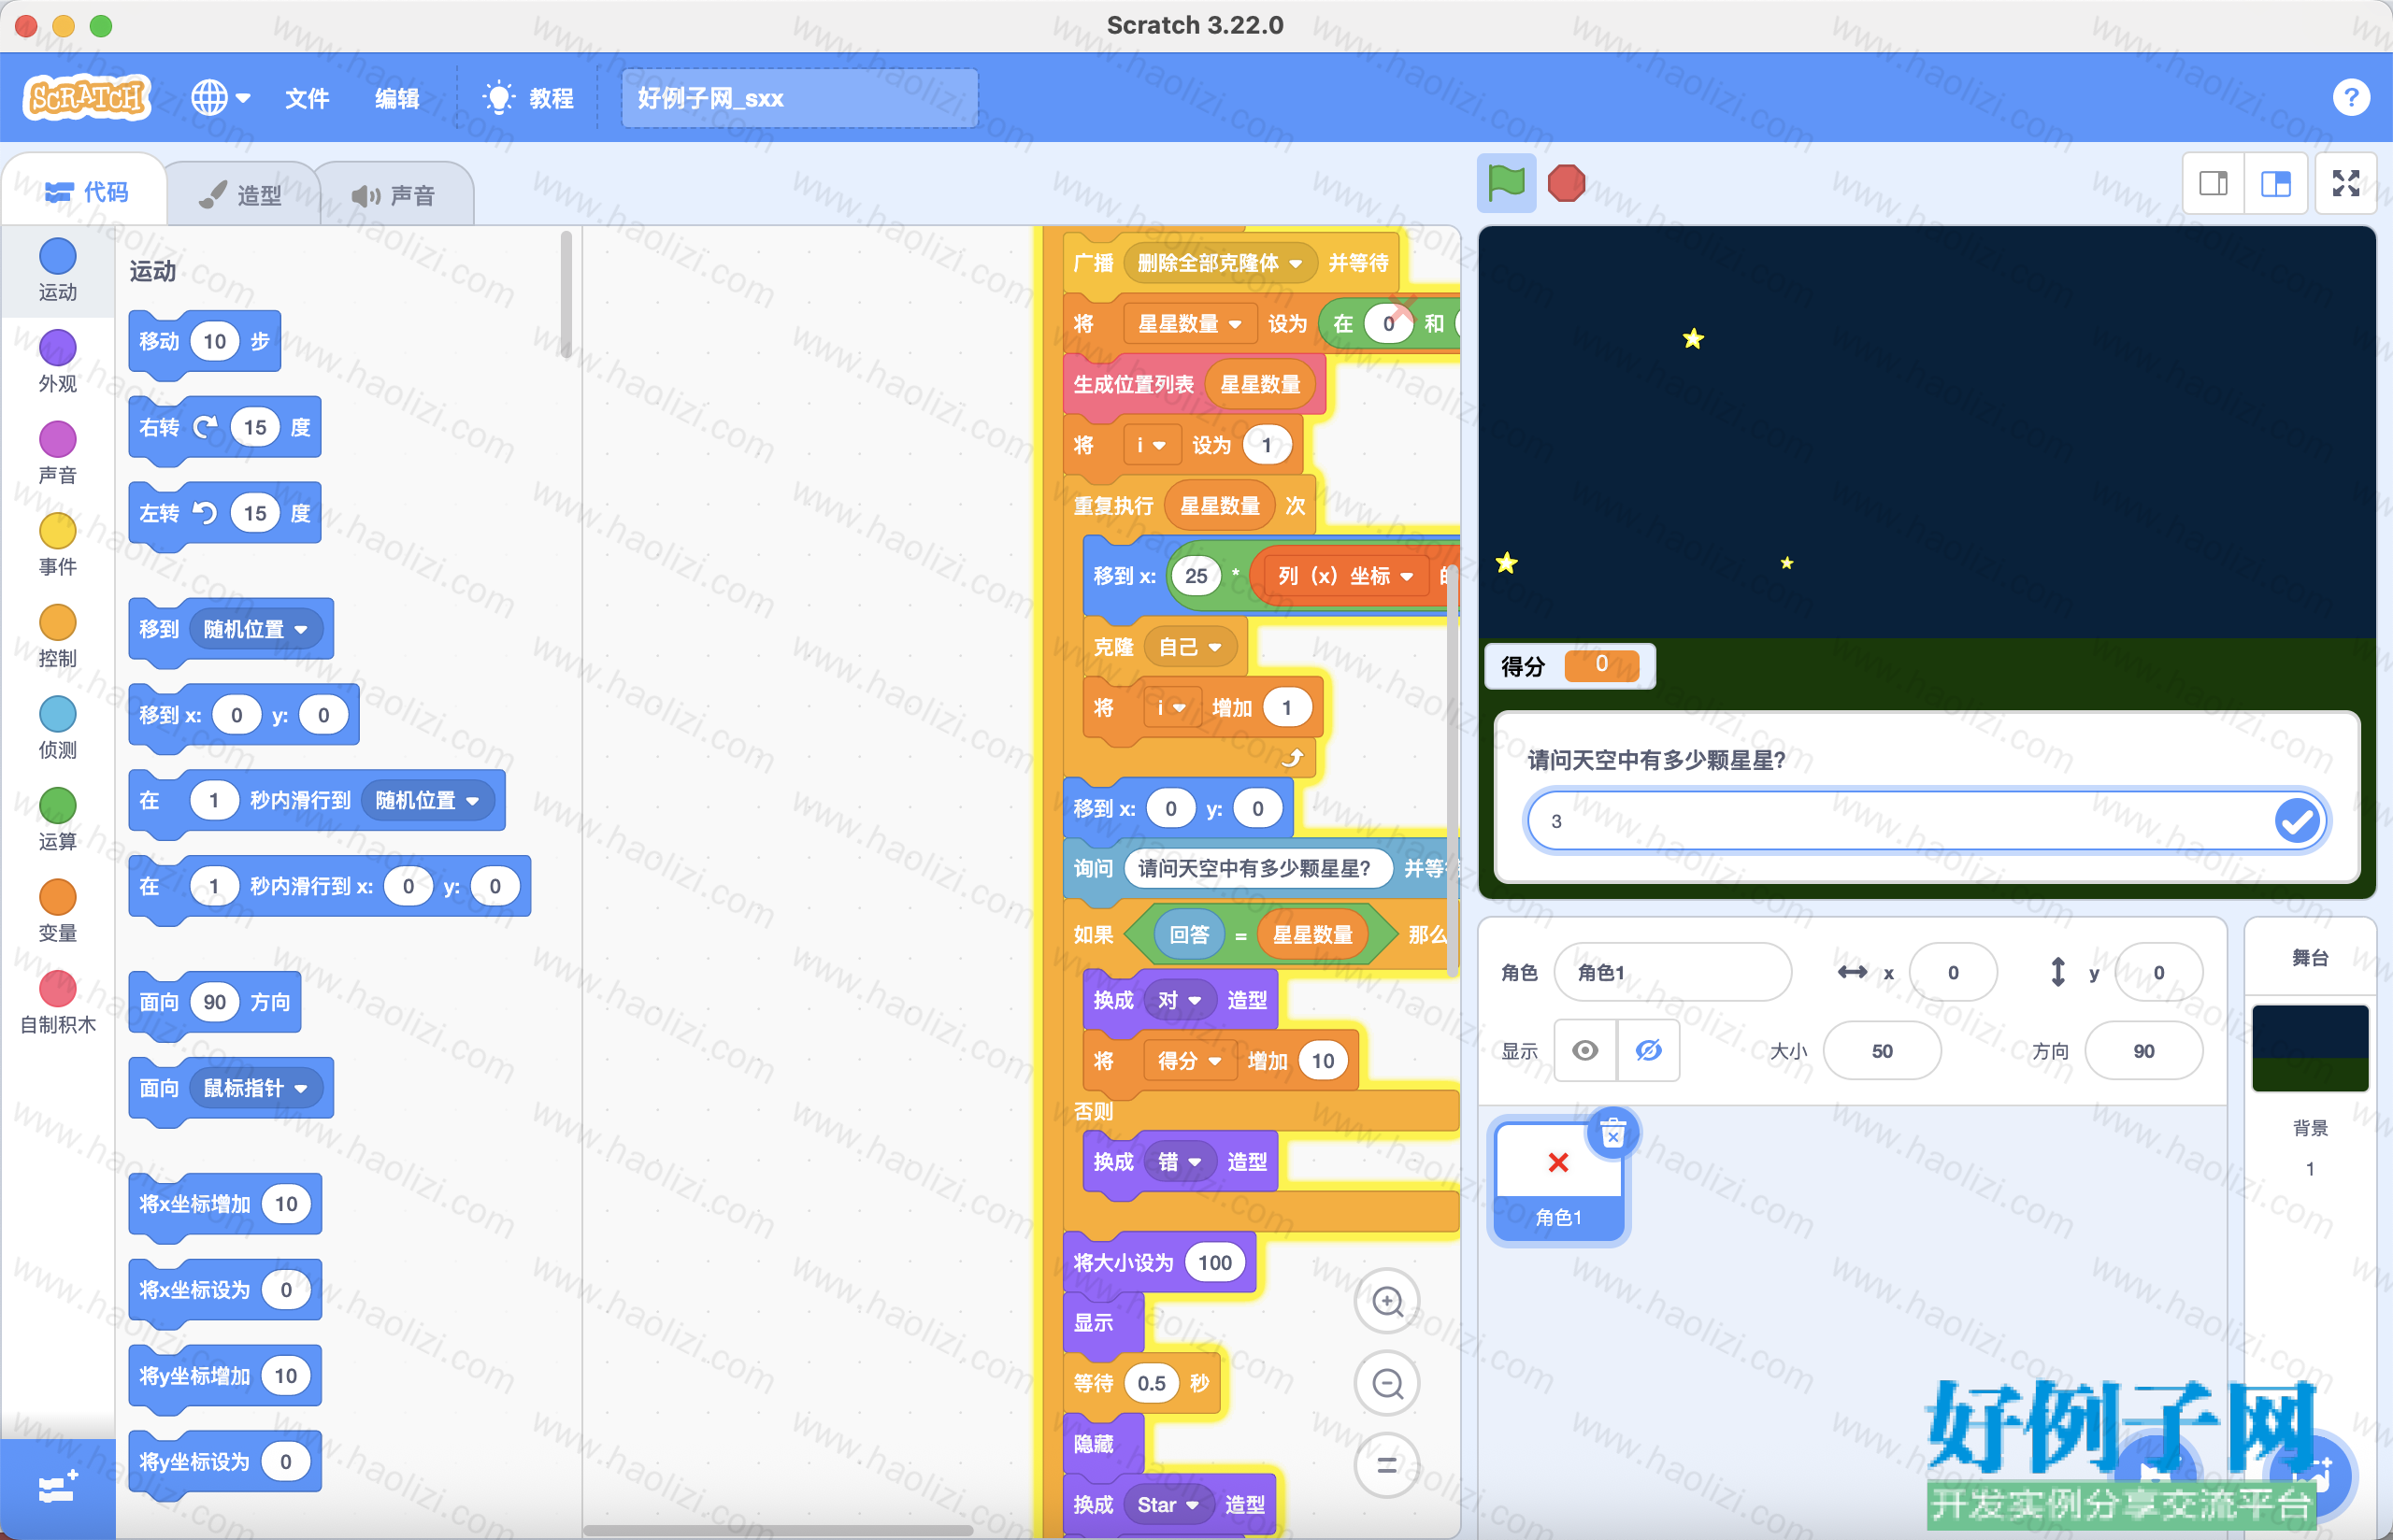Open the language globe menu
Image resolution: width=2393 pixels, height=1540 pixels.
220,97
